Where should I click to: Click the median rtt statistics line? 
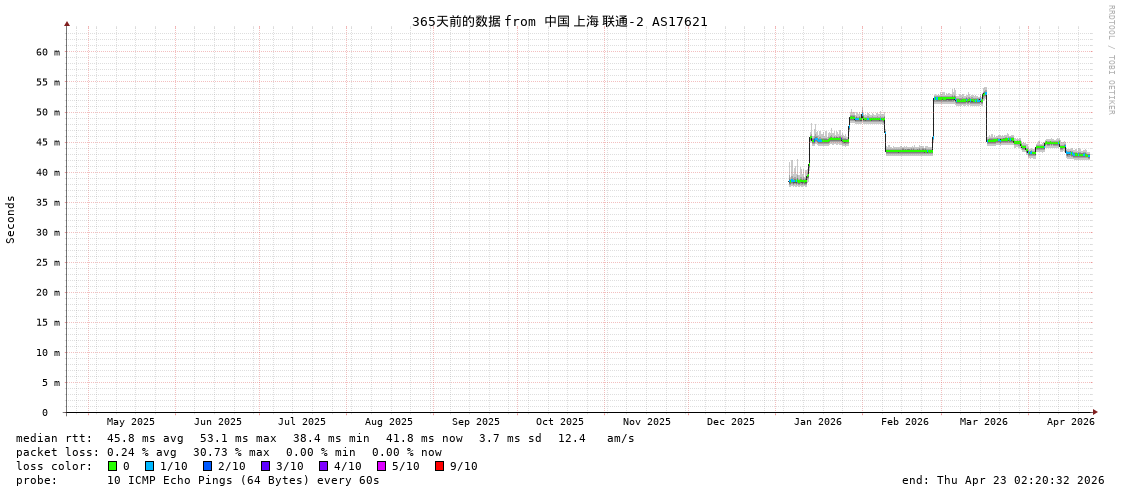point(325,438)
